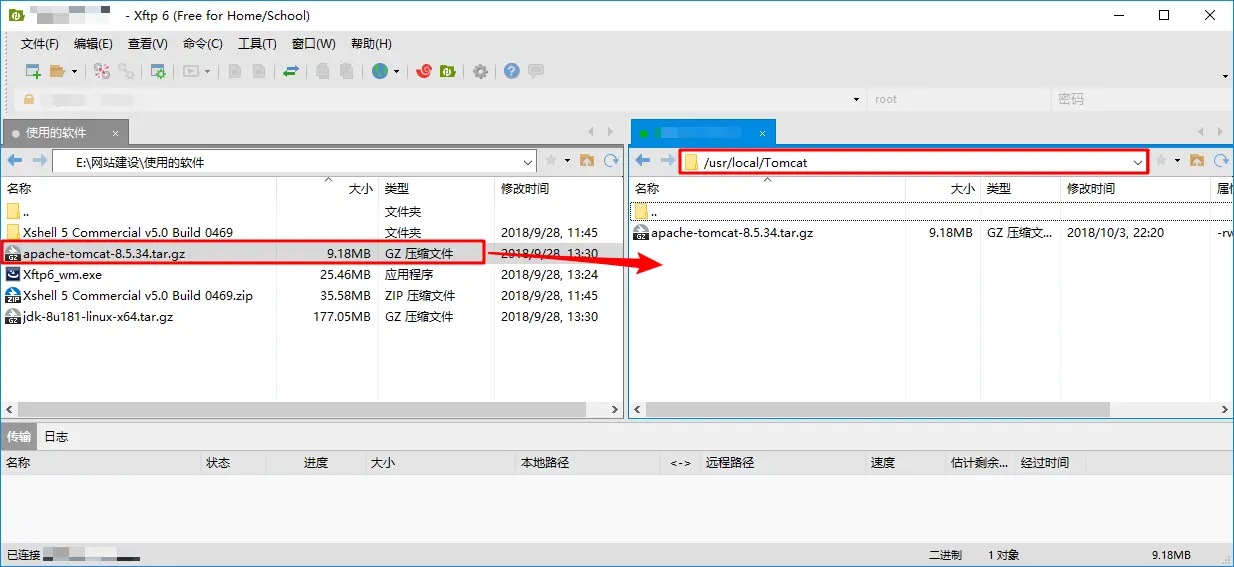The width and height of the screenshot is (1234, 567).
Task: Launch Xshell via red swirl icon
Action: (x=424, y=71)
